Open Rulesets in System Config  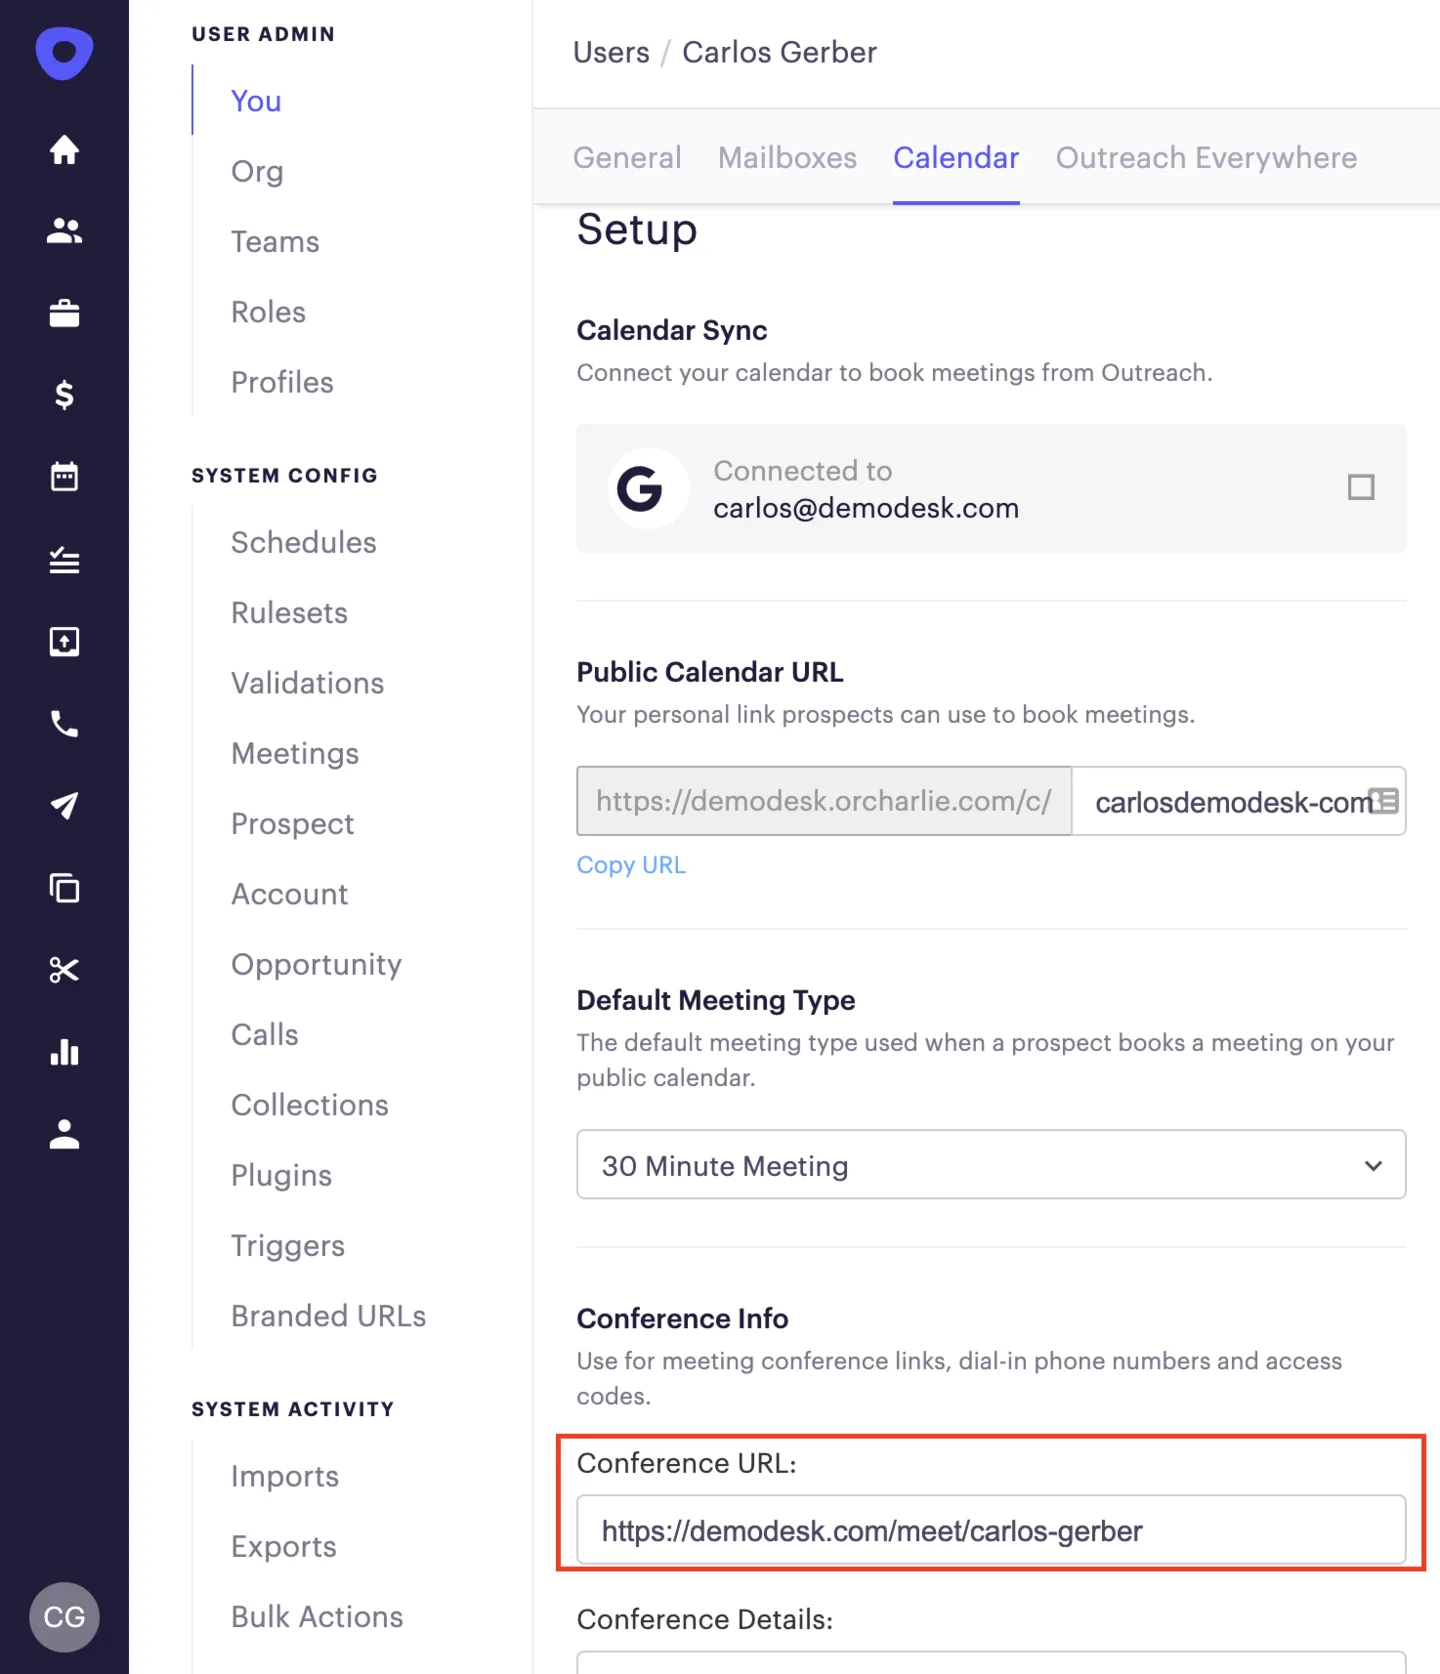(289, 613)
